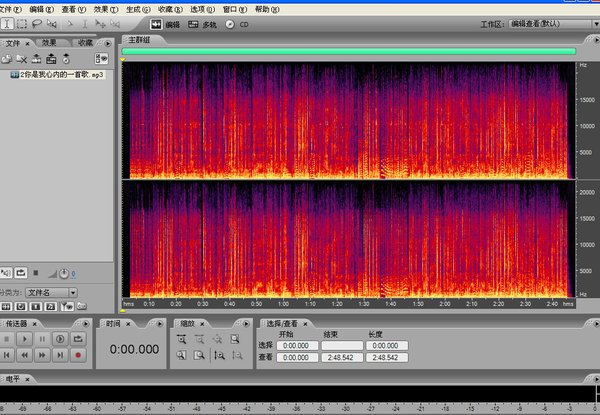Click the Zoom Out Horizontally icon
The height and width of the screenshot is (415, 600).
[x=199, y=339]
